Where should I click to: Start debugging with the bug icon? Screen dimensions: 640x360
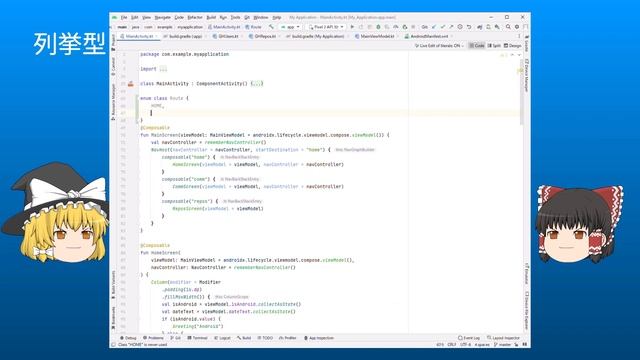(378, 27)
